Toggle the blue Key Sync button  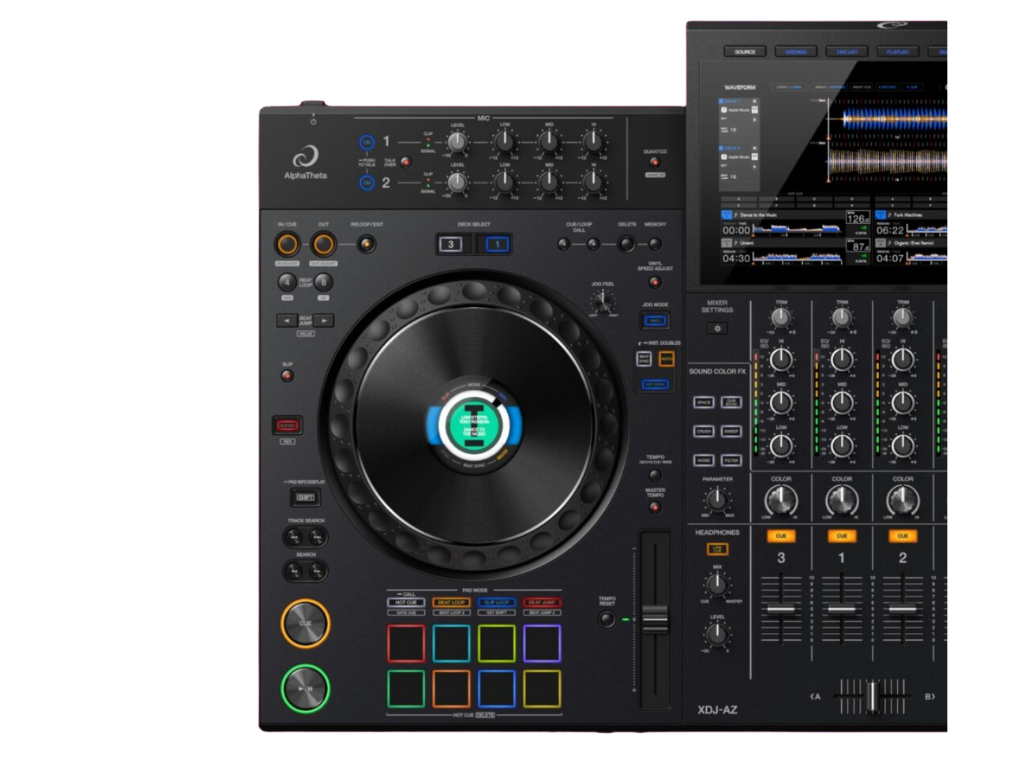tap(654, 385)
